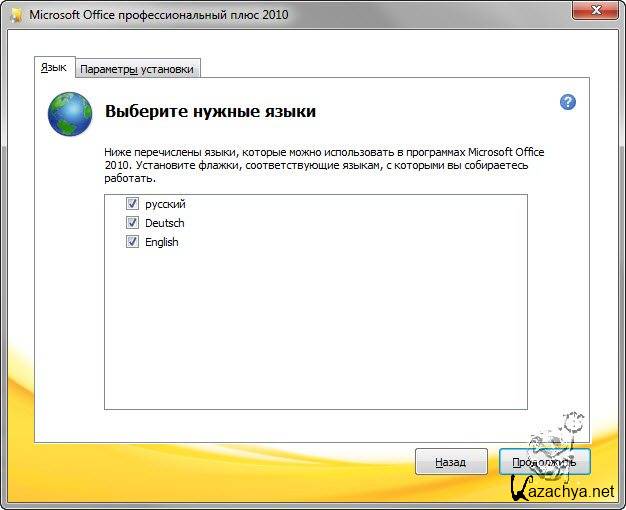626x510 pixels.
Task: Open help via the blue question mark icon
Action: (568, 102)
